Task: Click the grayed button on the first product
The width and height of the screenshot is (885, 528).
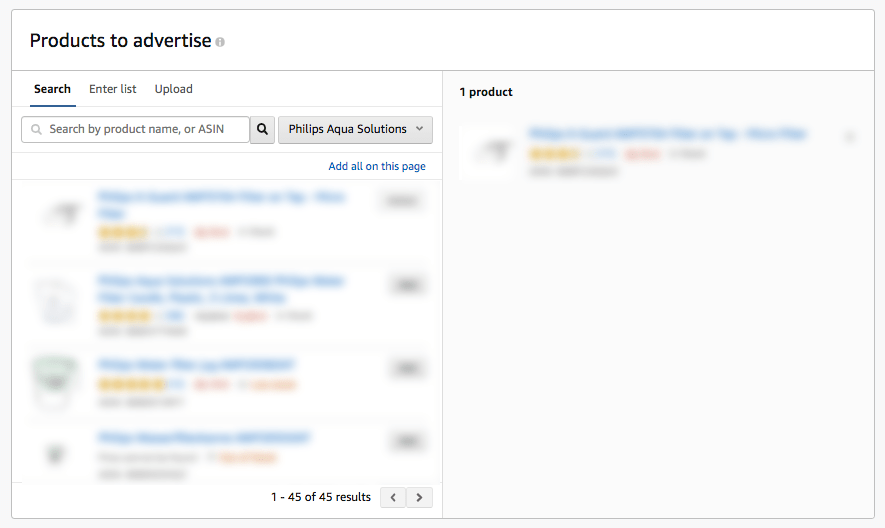Action: click(402, 200)
